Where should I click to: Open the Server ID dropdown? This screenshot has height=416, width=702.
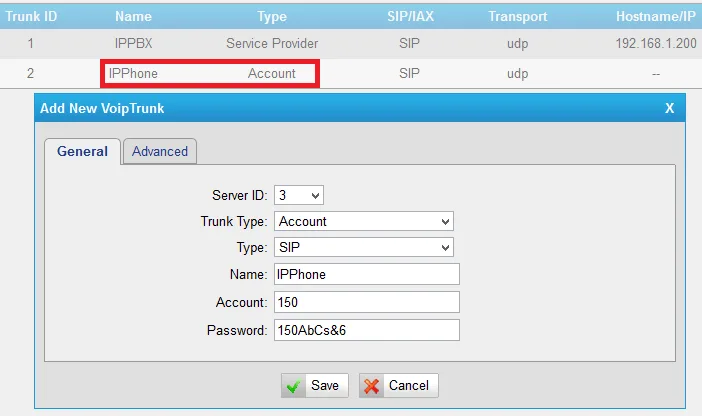[x=299, y=195]
